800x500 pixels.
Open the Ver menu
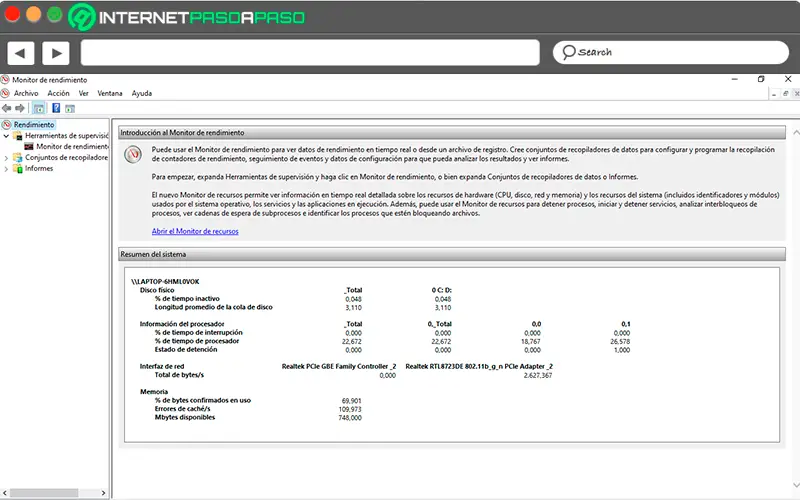(84, 93)
